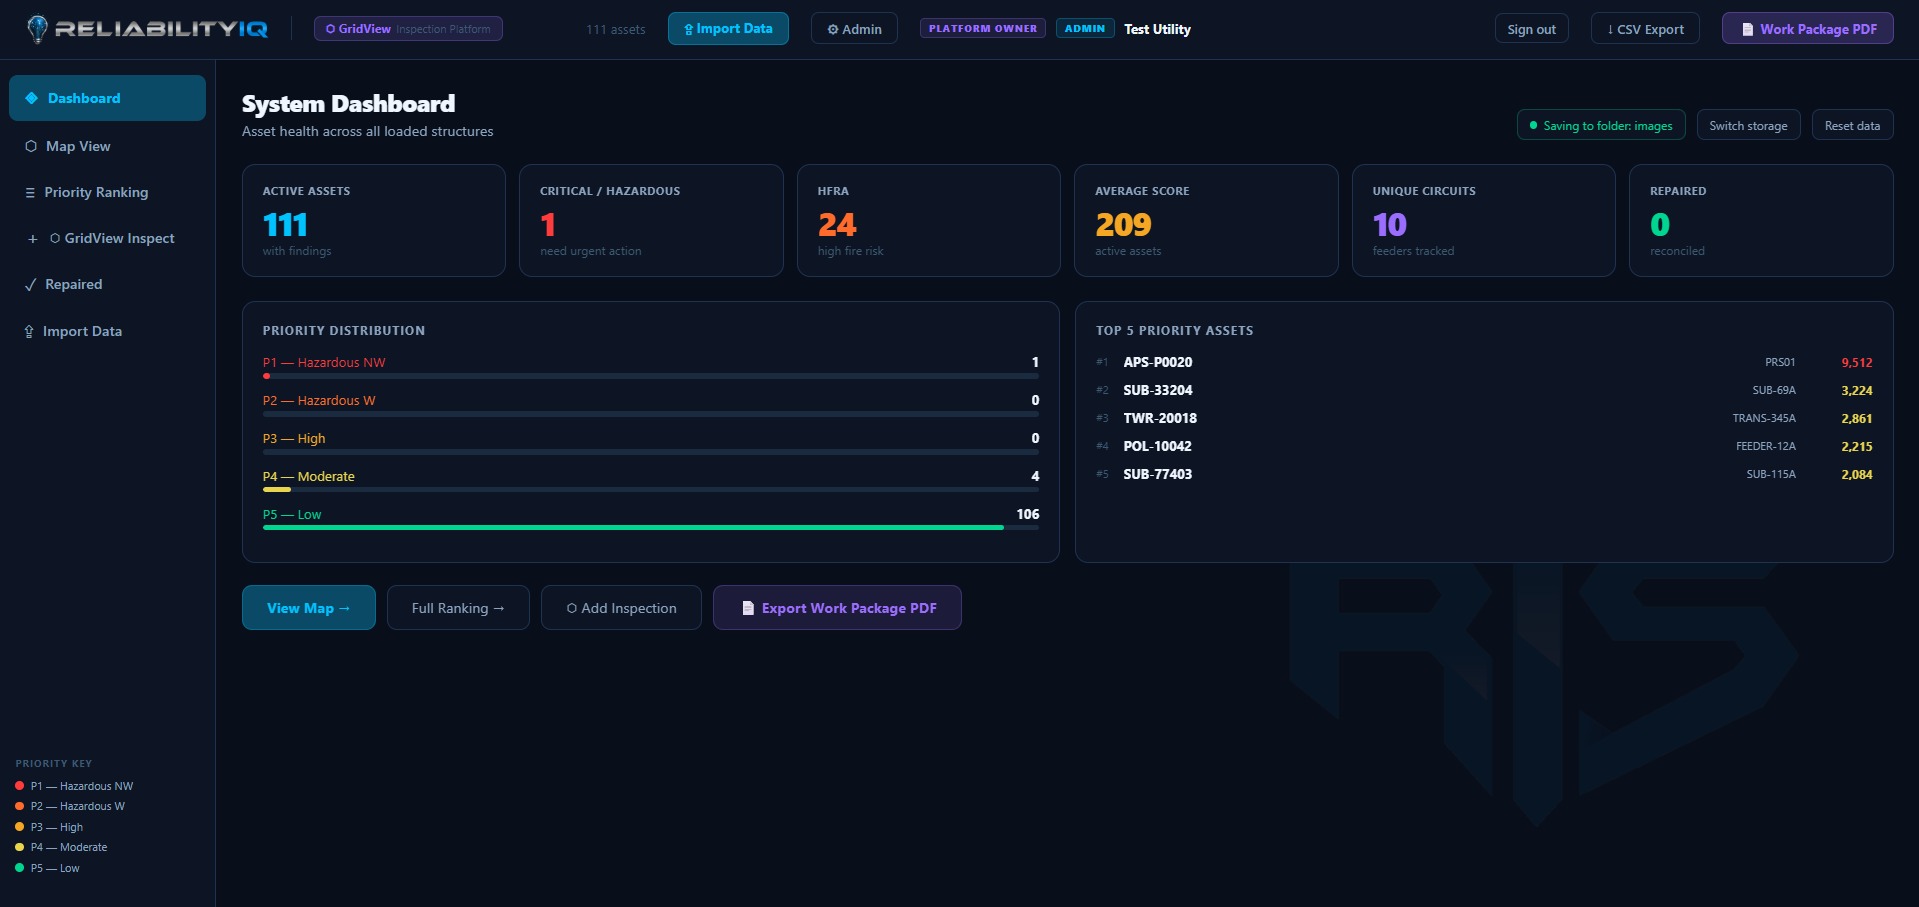Click the plus icon beside GridView Inspect
The width and height of the screenshot is (1919, 907).
(33, 239)
